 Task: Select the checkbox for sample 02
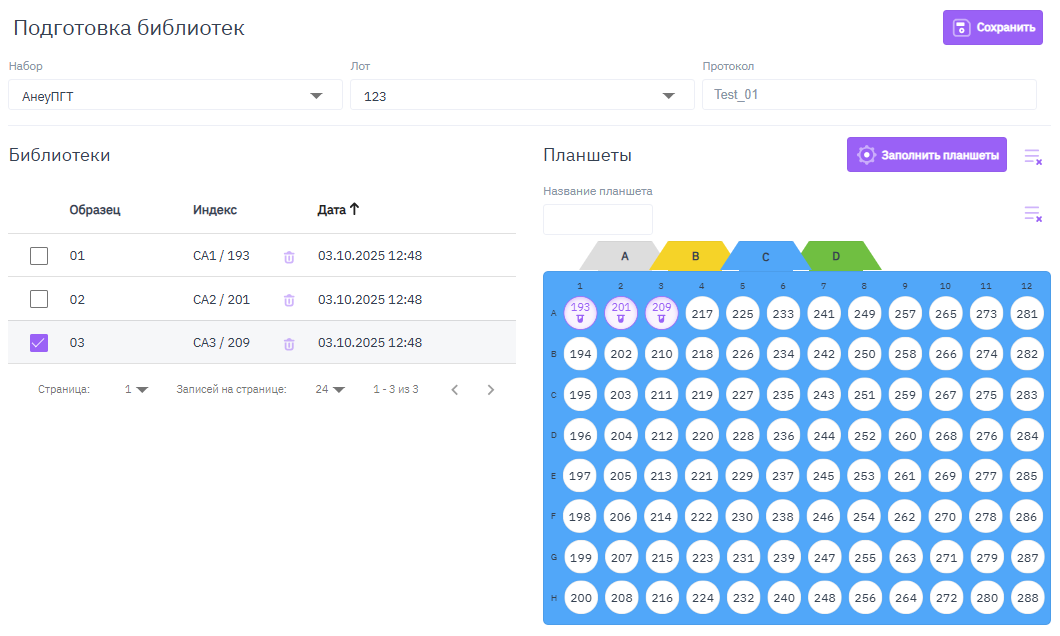tap(39, 299)
